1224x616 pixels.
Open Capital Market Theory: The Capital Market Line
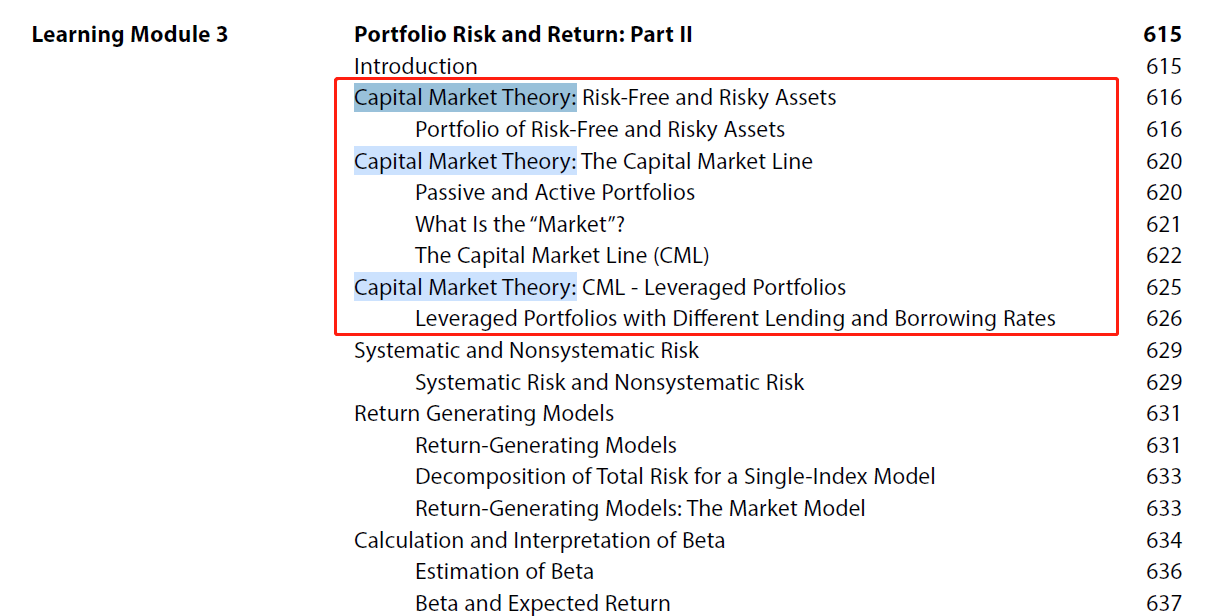tap(583, 161)
